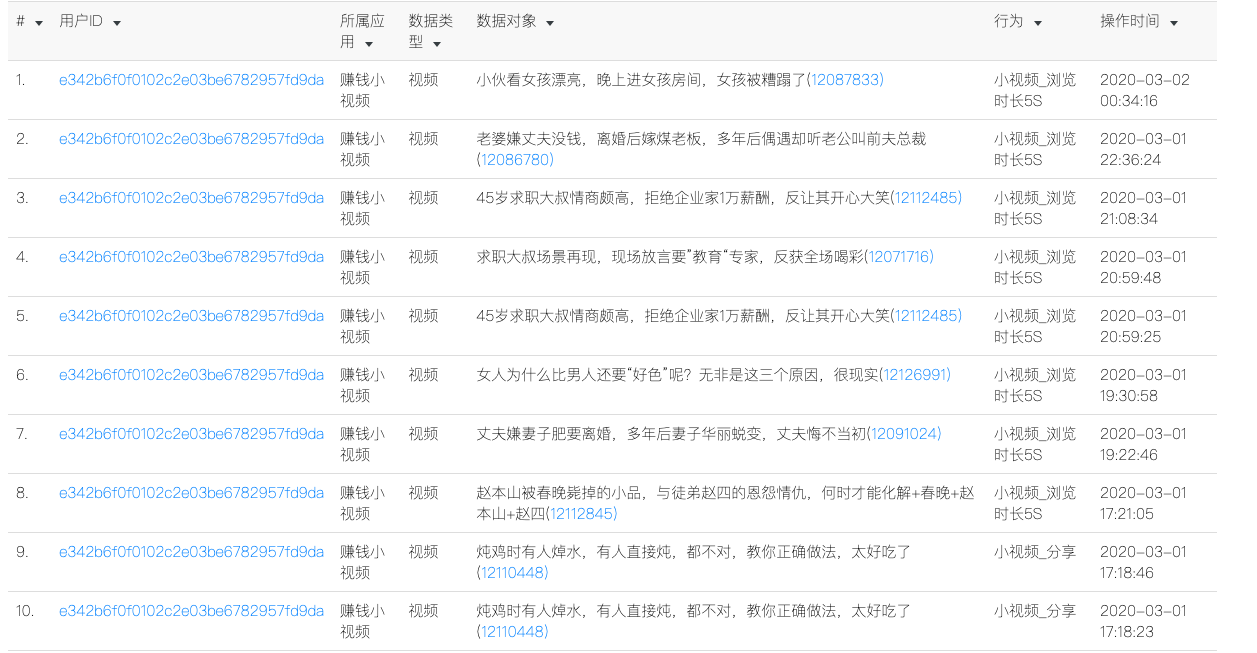This screenshot has height=653, width=1257.
Task: Open the 所属应用 column filter arrow
Action: [x=369, y=44]
